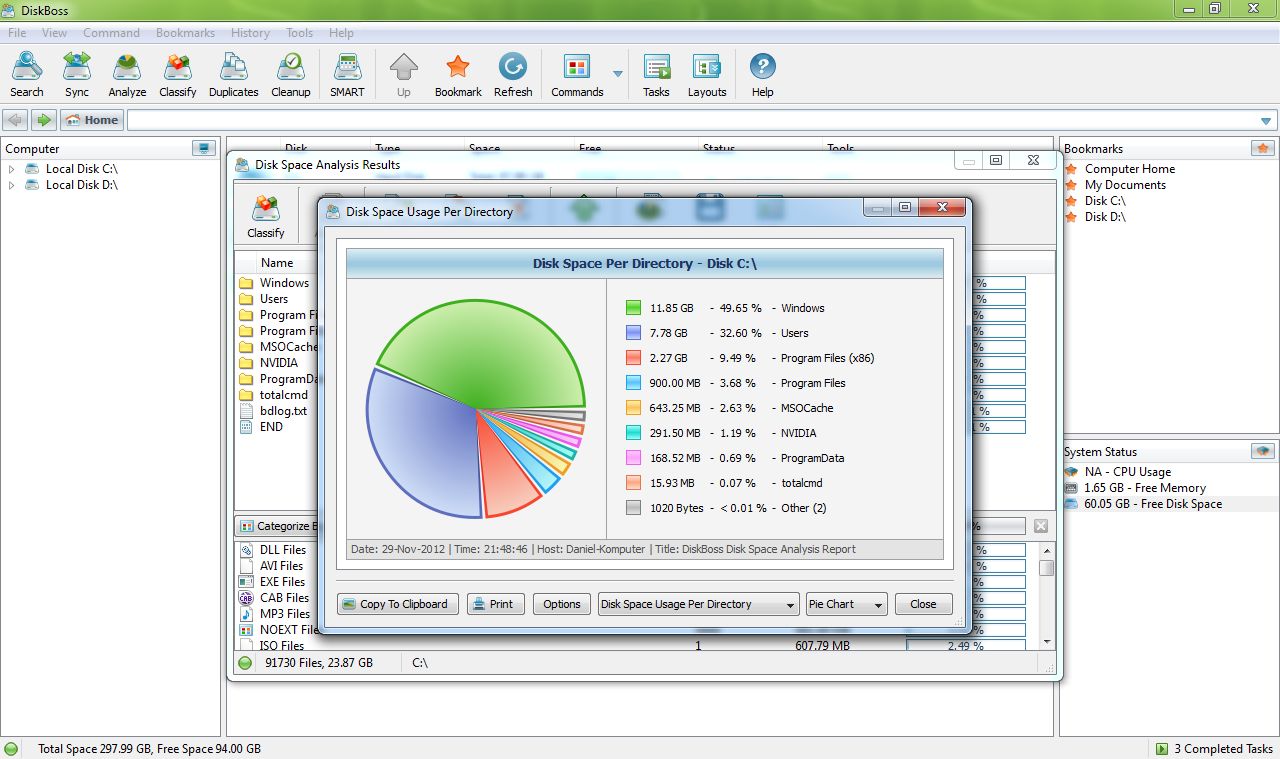This screenshot has height=759, width=1280.
Task: Open the address bar dropdown arrow
Action: coord(1267,121)
